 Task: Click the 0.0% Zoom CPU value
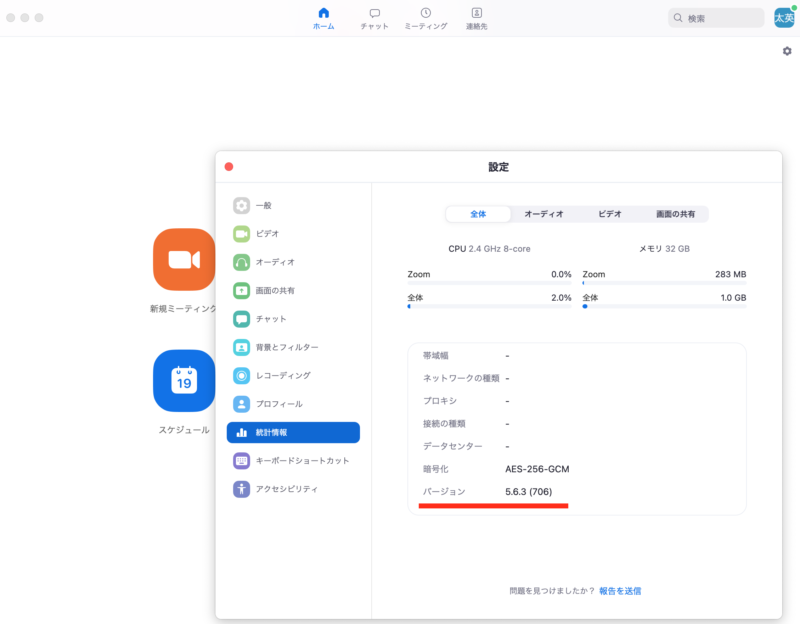coord(561,274)
